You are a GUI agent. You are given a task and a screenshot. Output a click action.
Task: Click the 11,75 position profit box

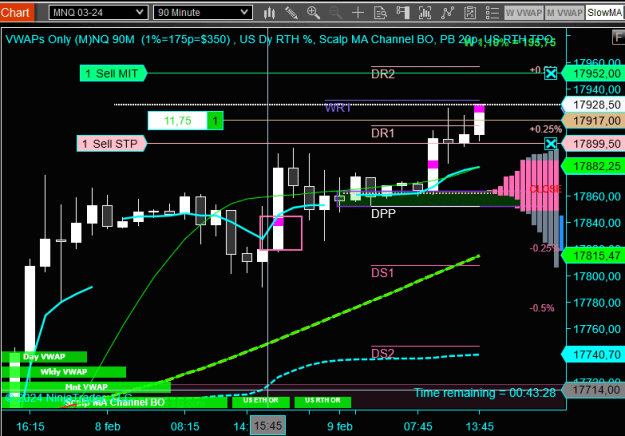click(177, 121)
